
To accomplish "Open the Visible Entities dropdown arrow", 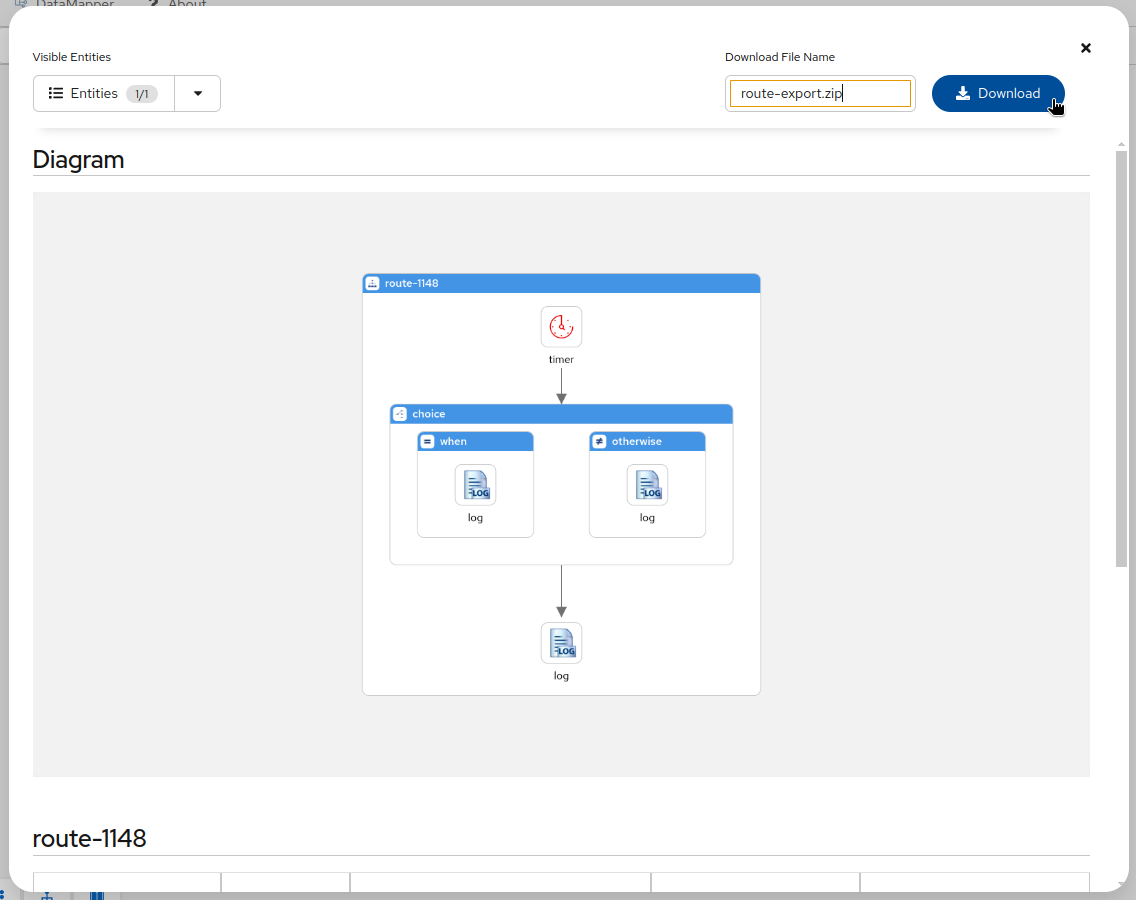I will click(197, 93).
